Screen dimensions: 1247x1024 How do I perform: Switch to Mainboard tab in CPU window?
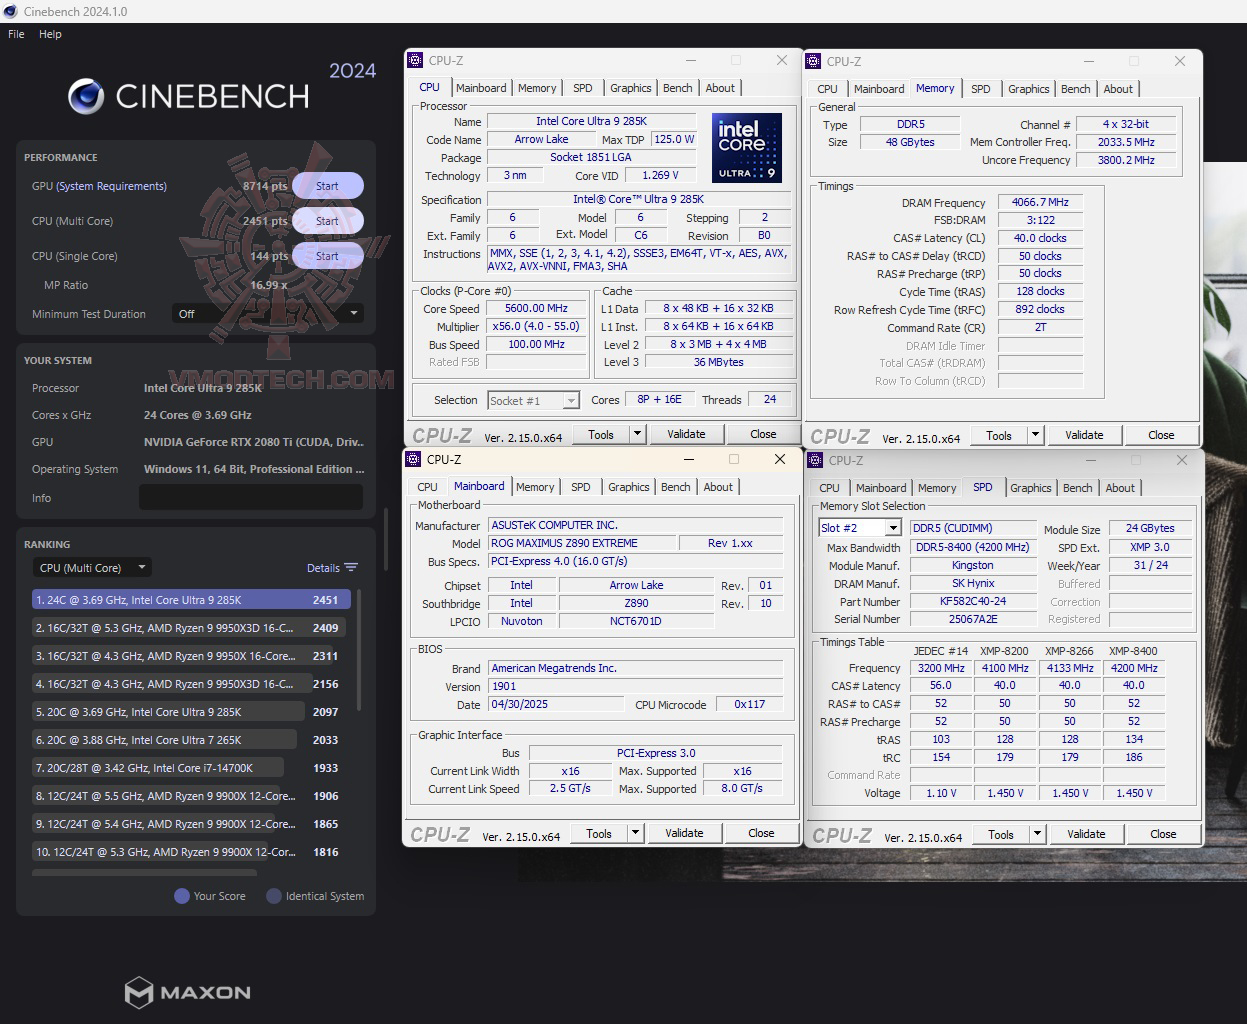[481, 88]
